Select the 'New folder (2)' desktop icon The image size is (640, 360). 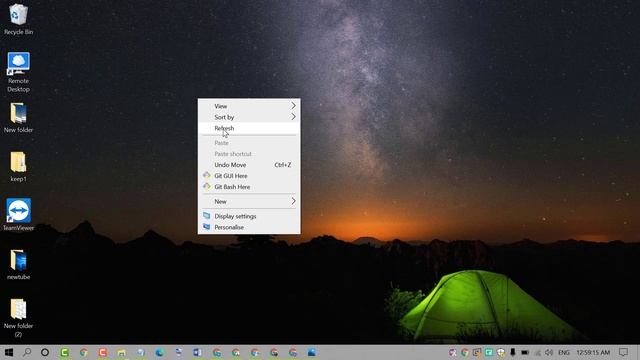(x=18, y=318)
